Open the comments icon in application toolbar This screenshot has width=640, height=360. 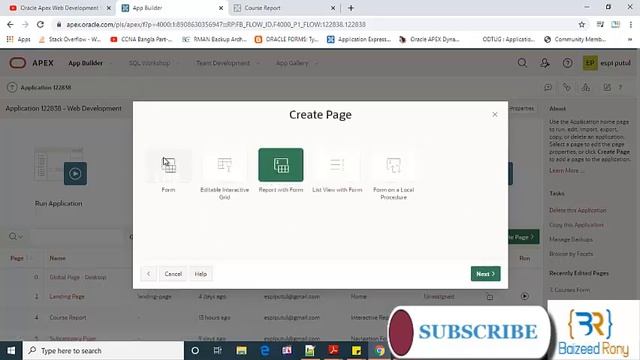[x=548, y=87]
